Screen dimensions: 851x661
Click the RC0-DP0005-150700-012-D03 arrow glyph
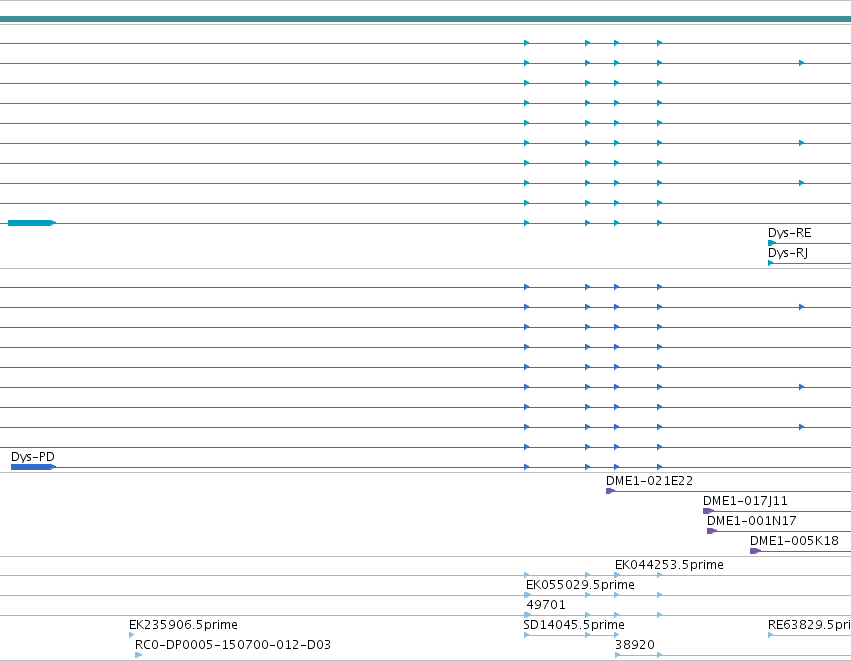pyautogui.click(x=139, y=655)
